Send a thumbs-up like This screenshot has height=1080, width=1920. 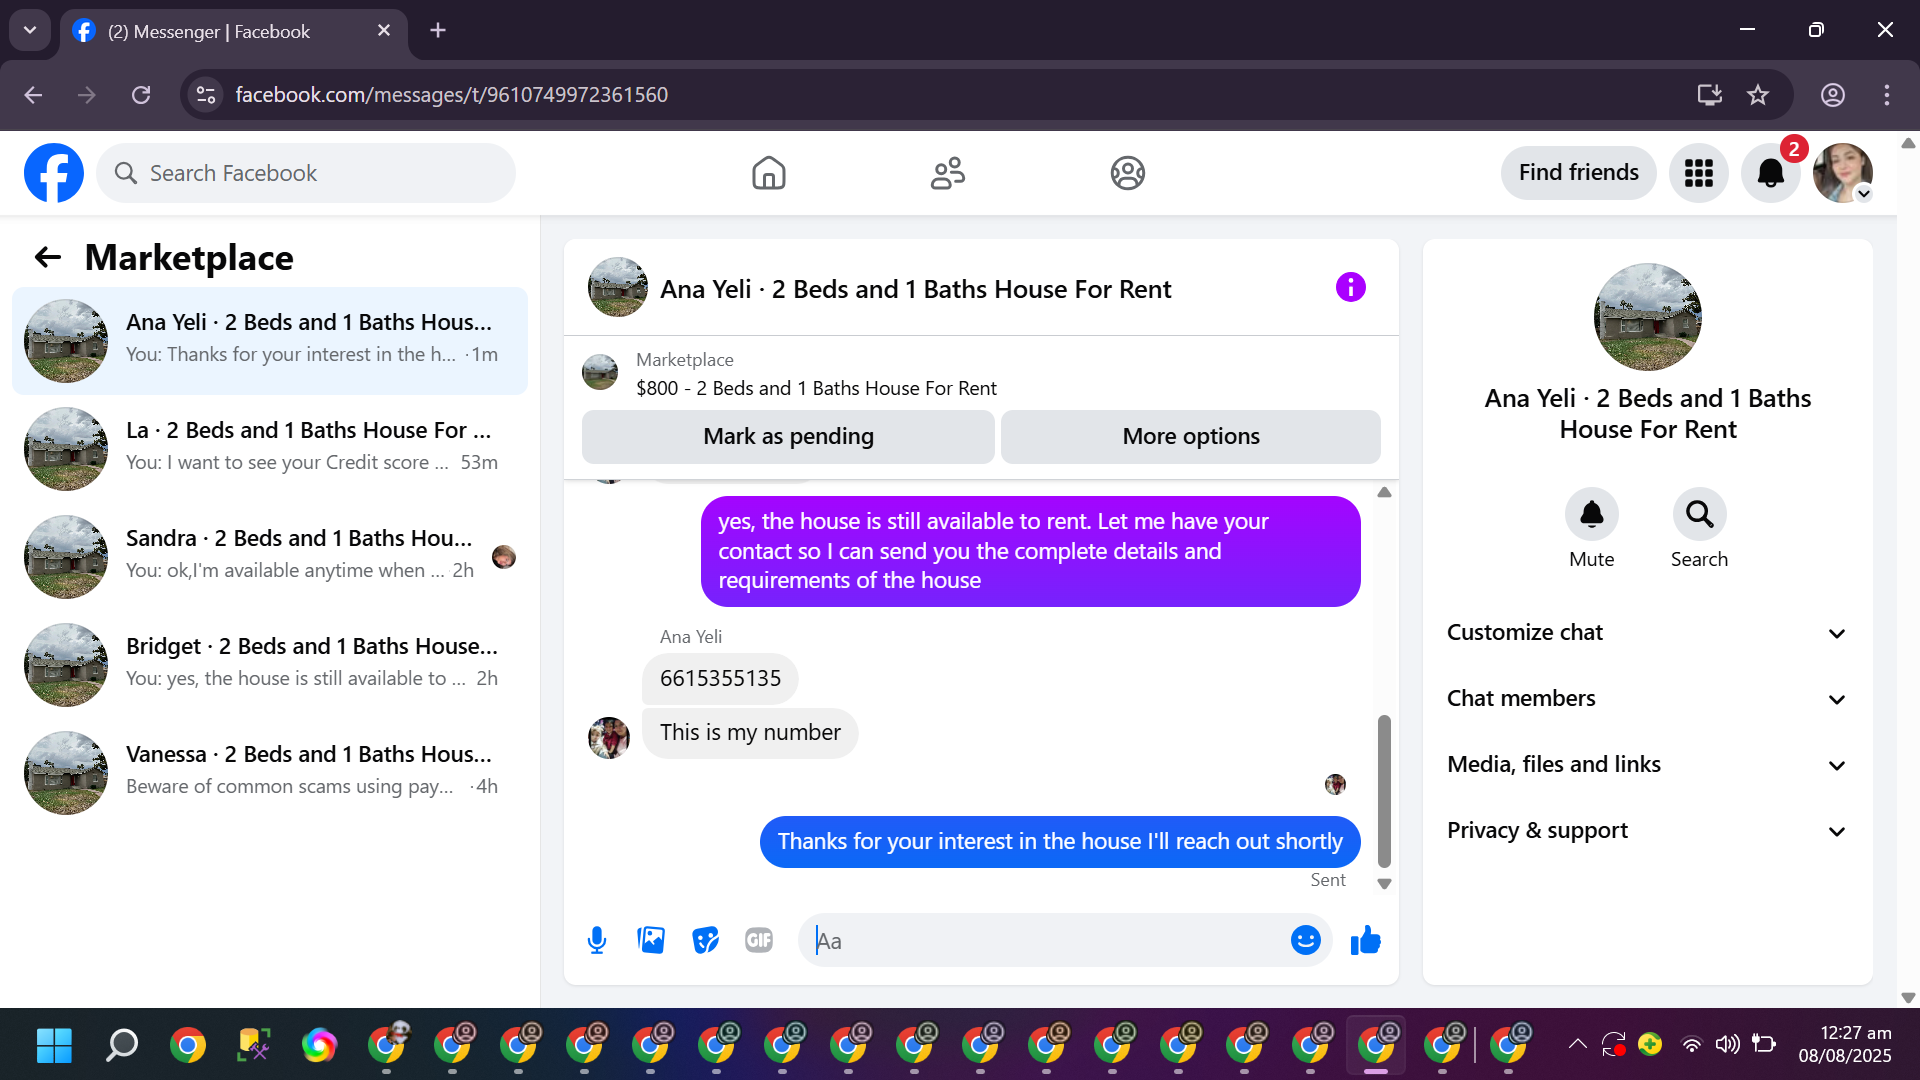[1365, 940]
